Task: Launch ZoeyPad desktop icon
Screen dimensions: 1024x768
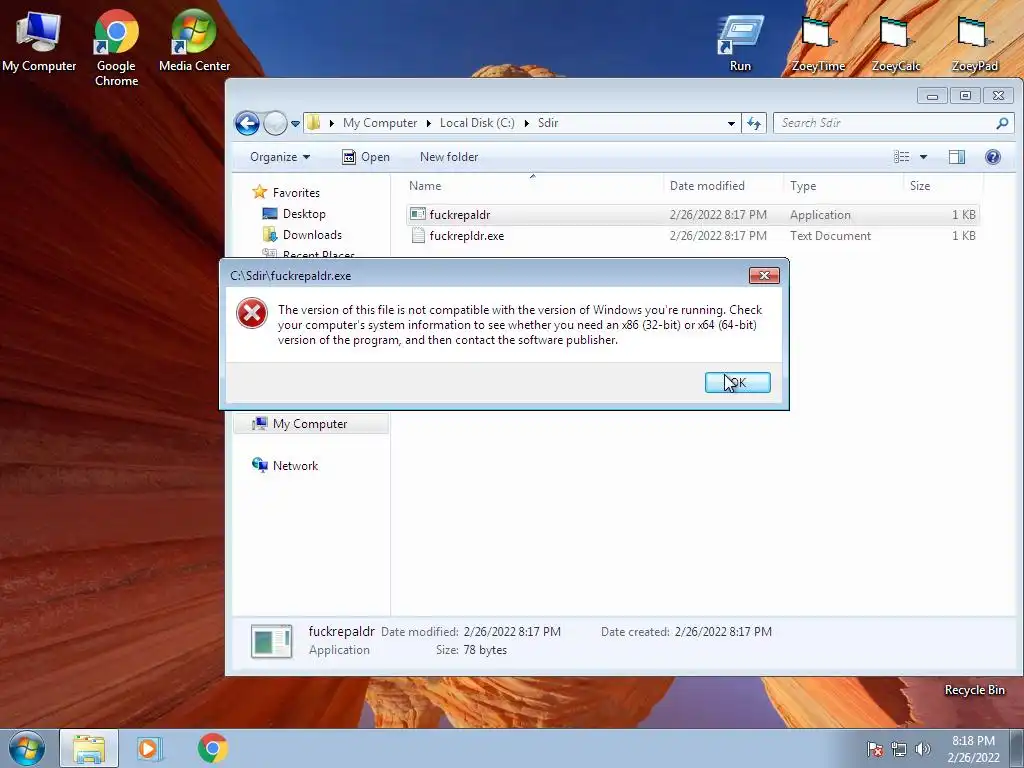Action: pos(974,43)
